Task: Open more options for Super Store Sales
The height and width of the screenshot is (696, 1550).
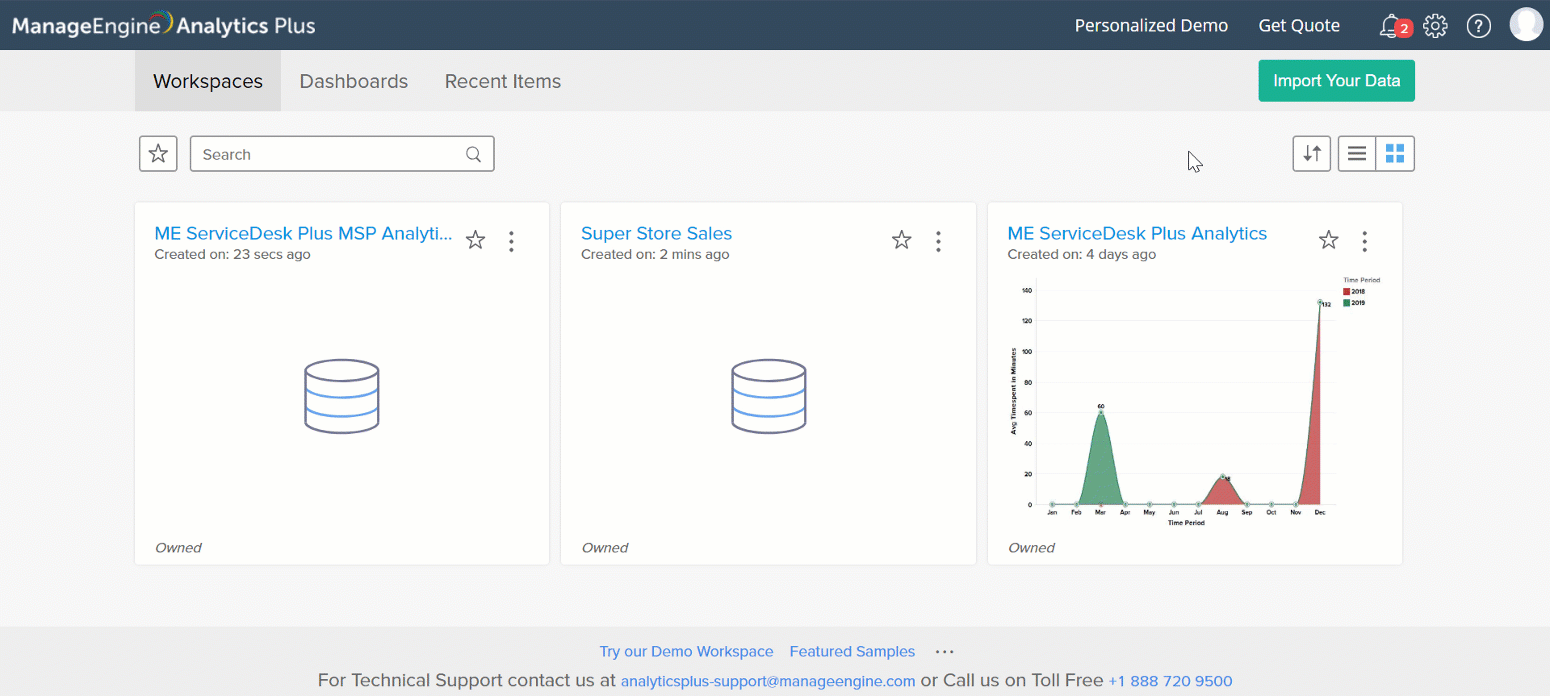Action: coord(938,241)
